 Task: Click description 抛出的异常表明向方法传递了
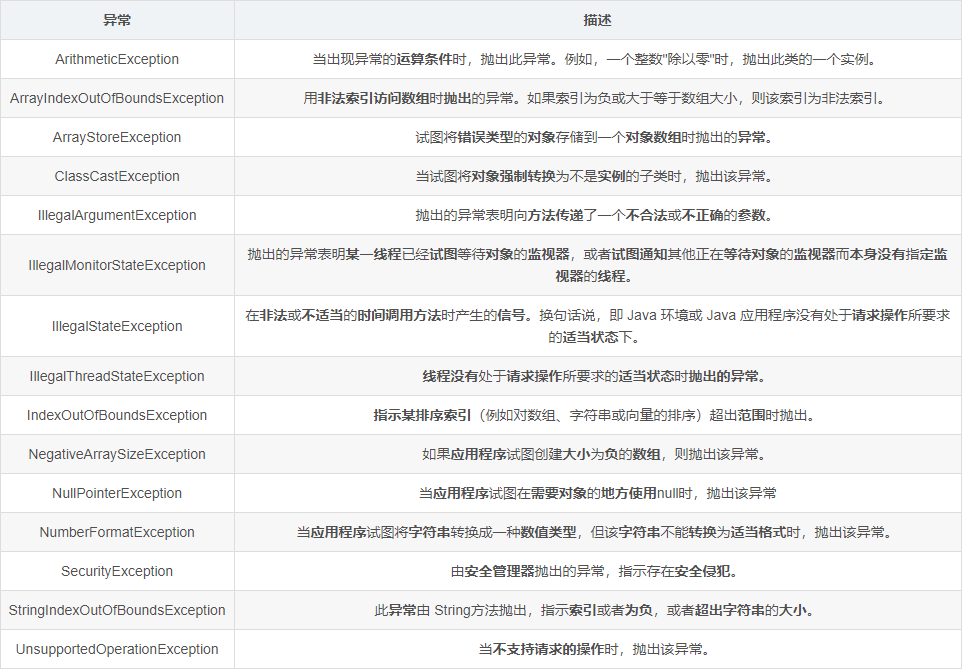(597, 215)
